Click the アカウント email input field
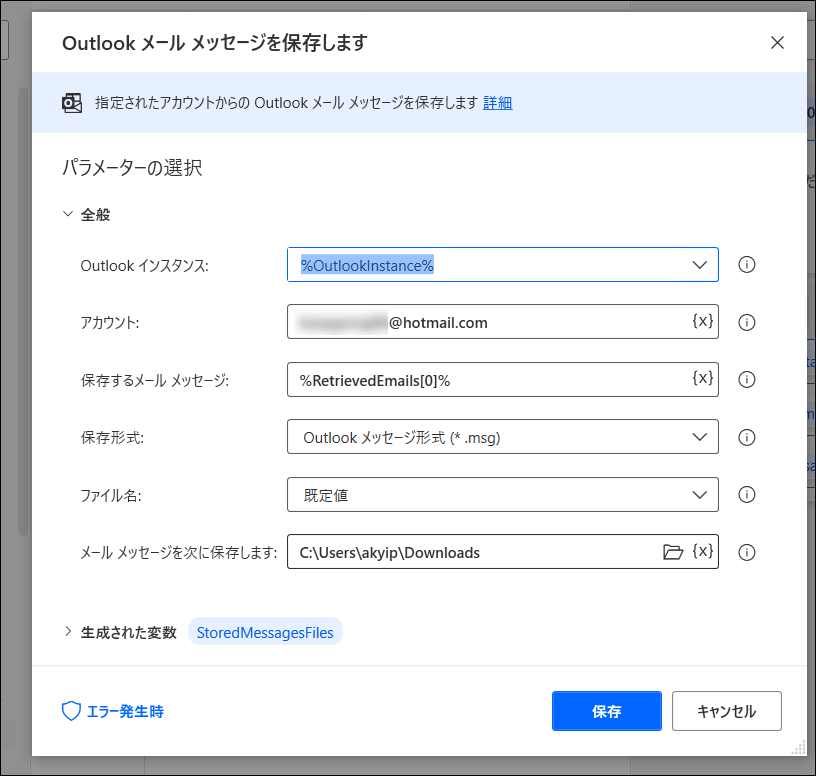This screenshot has height=776, width=816. tap(503, 322)
